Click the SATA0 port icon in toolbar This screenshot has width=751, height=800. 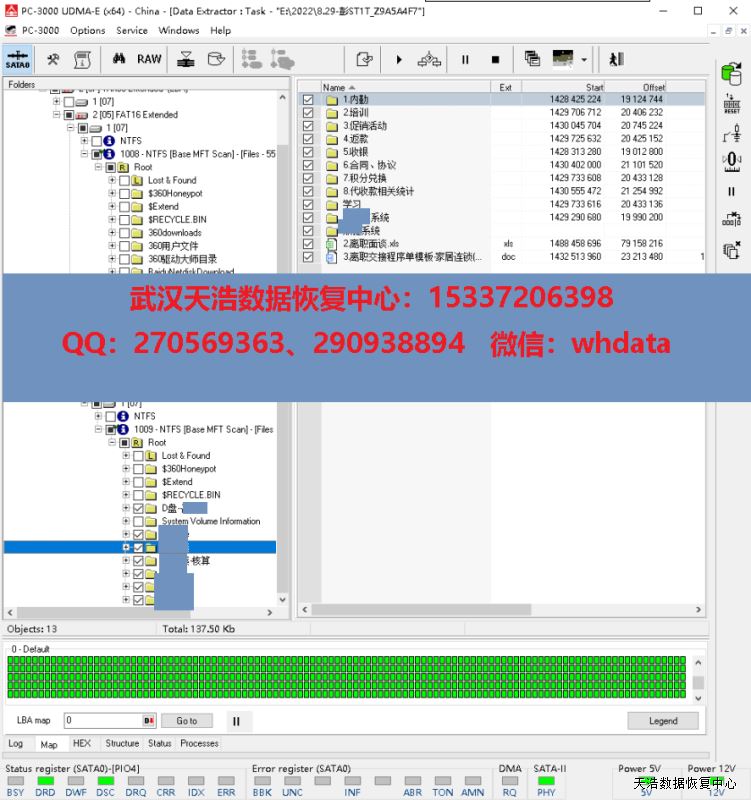17,60
